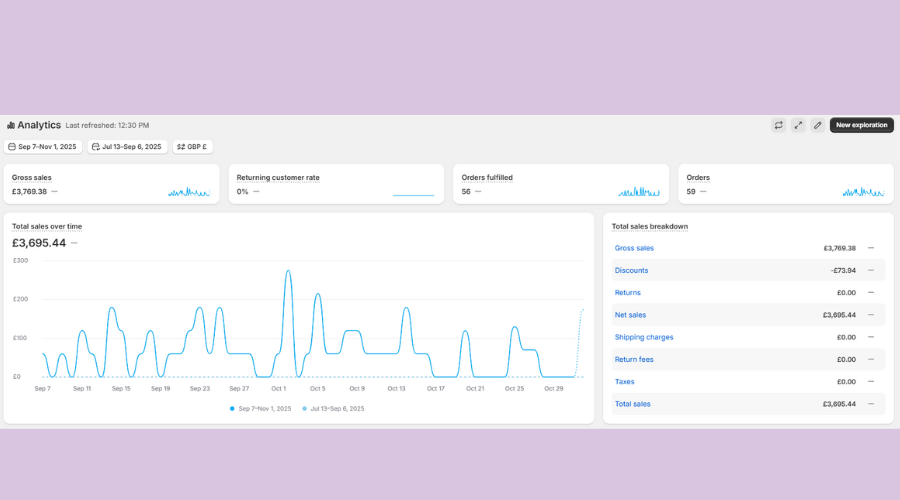Open the GBP £ currency selector
The height and width of the screenshot is (500, 900).
[x=192, y=147]
